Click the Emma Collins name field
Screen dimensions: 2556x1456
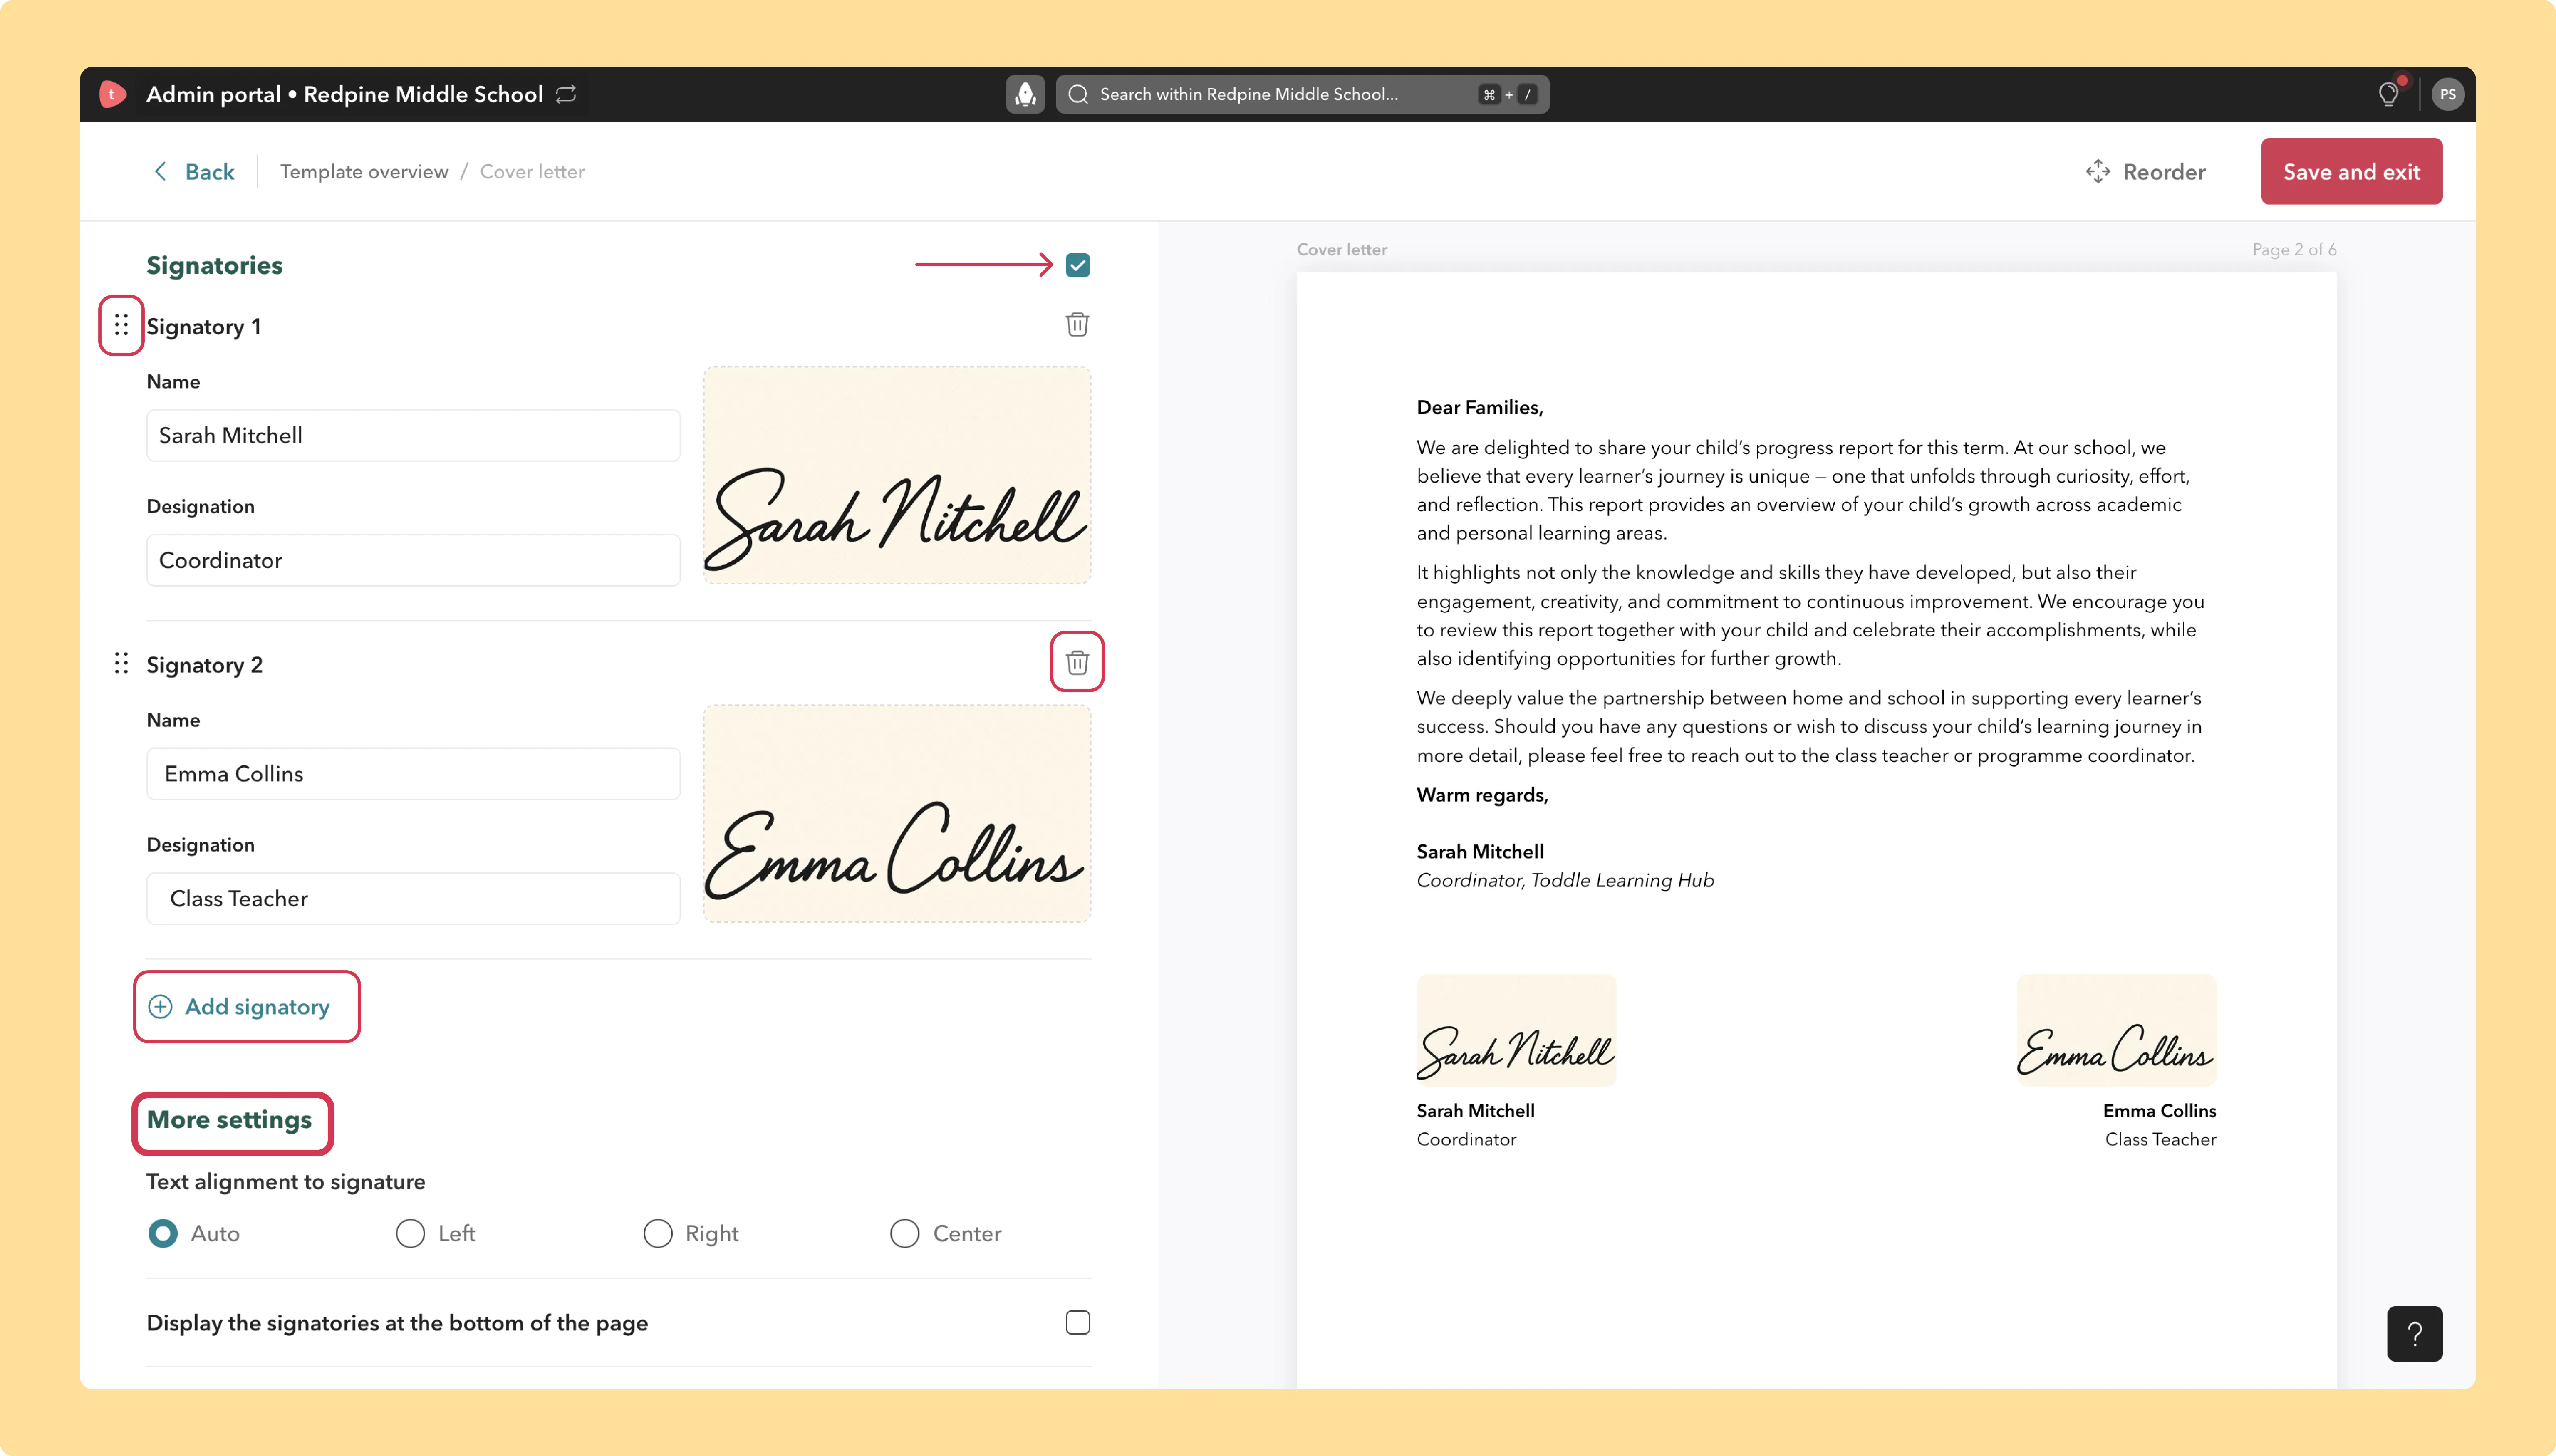(413, 774)
